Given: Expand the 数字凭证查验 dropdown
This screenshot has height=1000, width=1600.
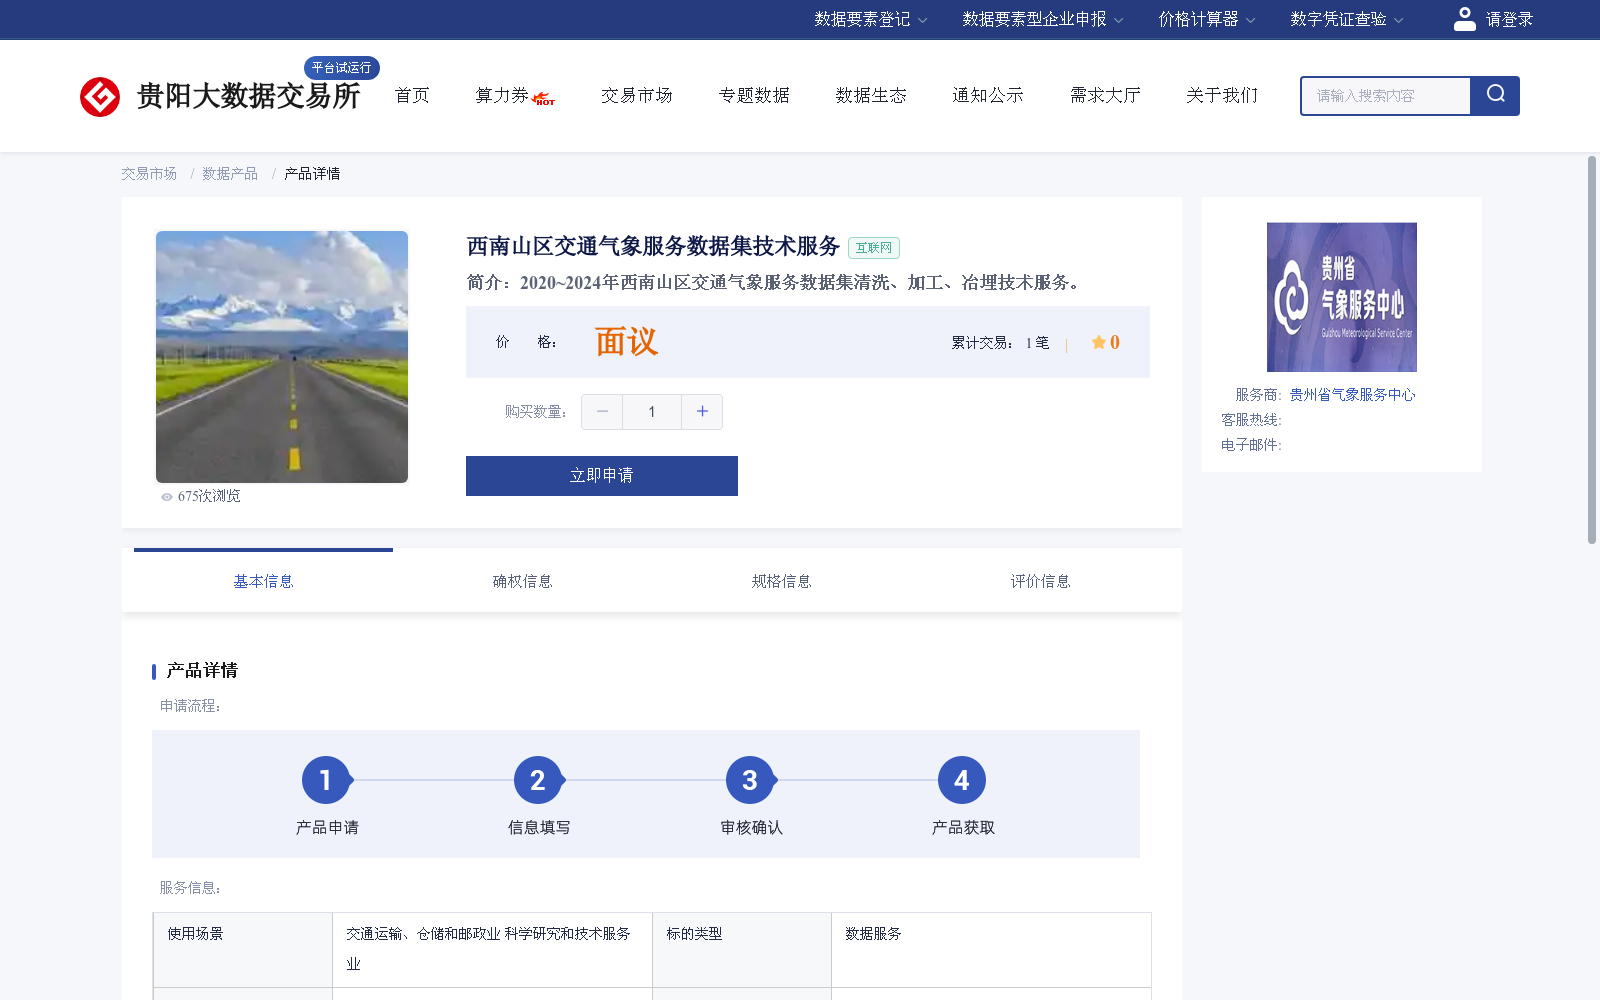Looking at the screenshot, I should [x=1346, y=19].
